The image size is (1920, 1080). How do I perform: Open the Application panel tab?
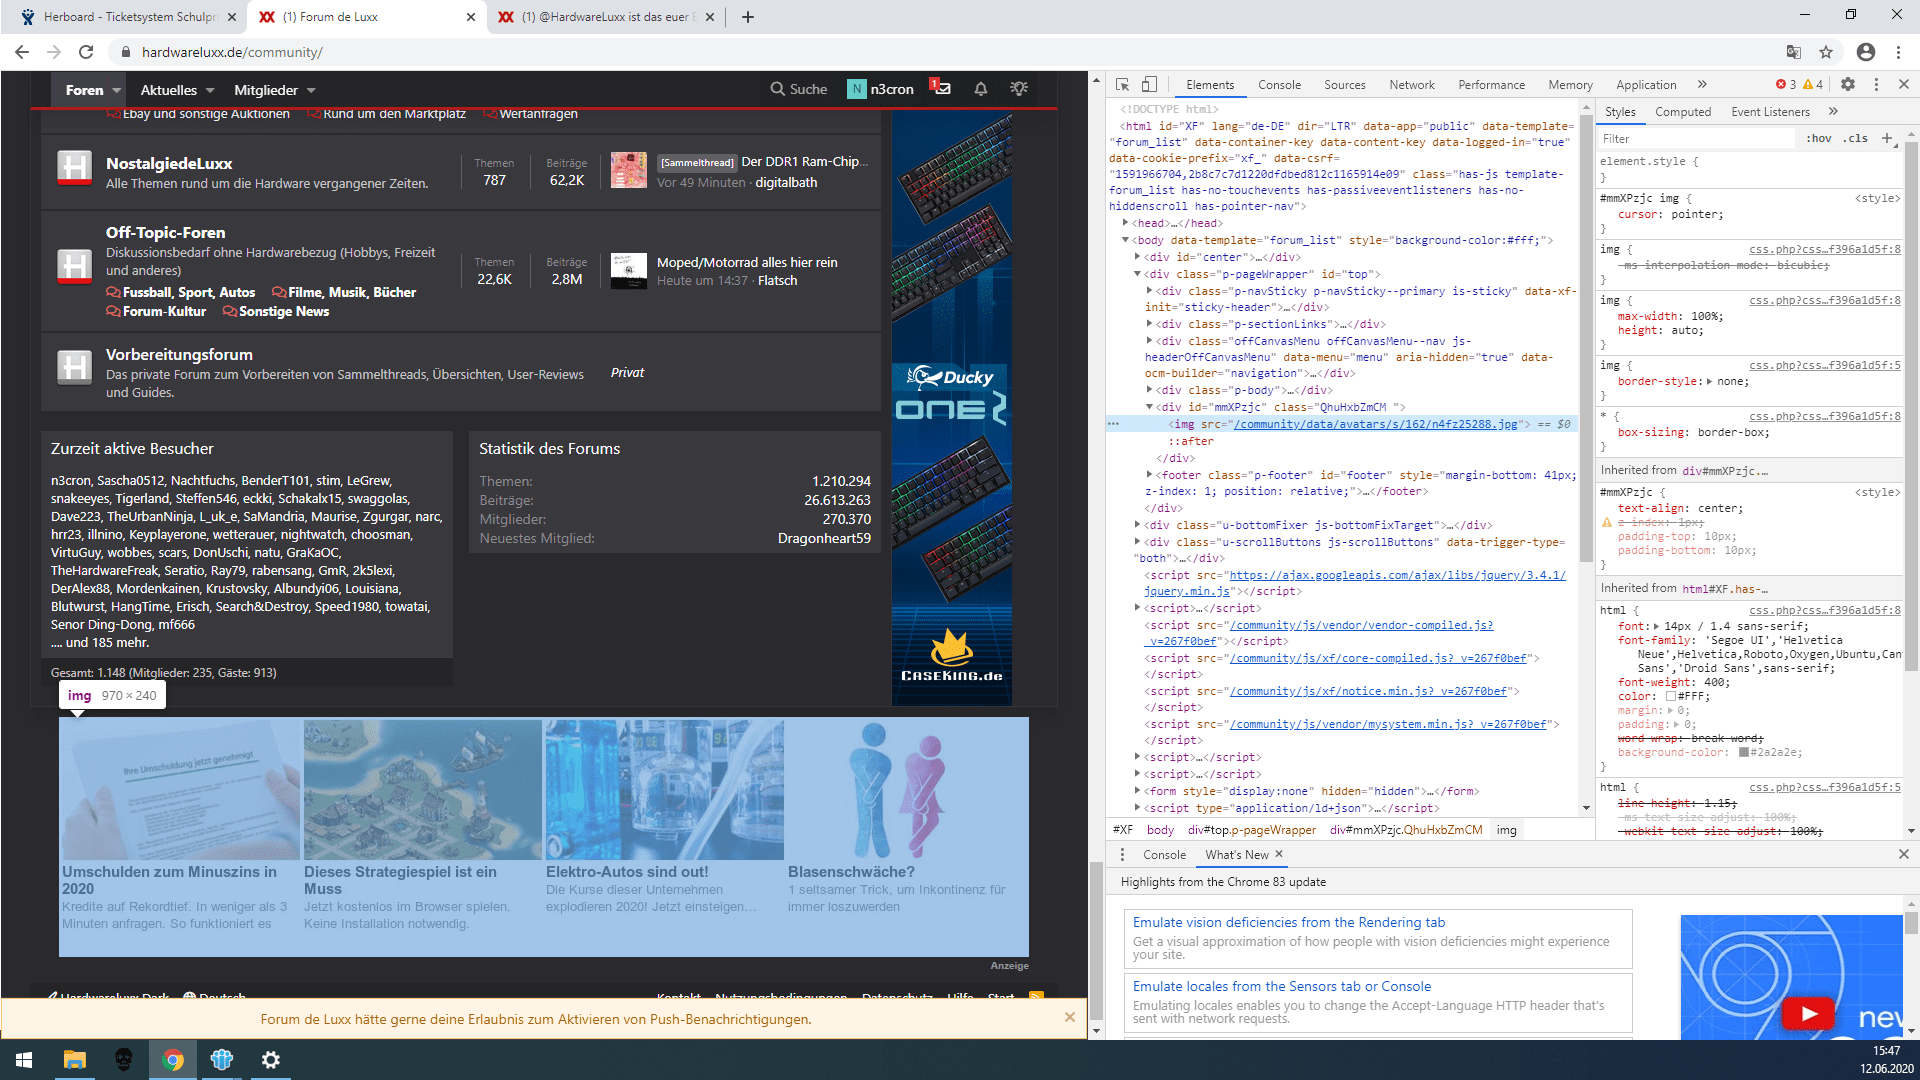point(1646,85)
